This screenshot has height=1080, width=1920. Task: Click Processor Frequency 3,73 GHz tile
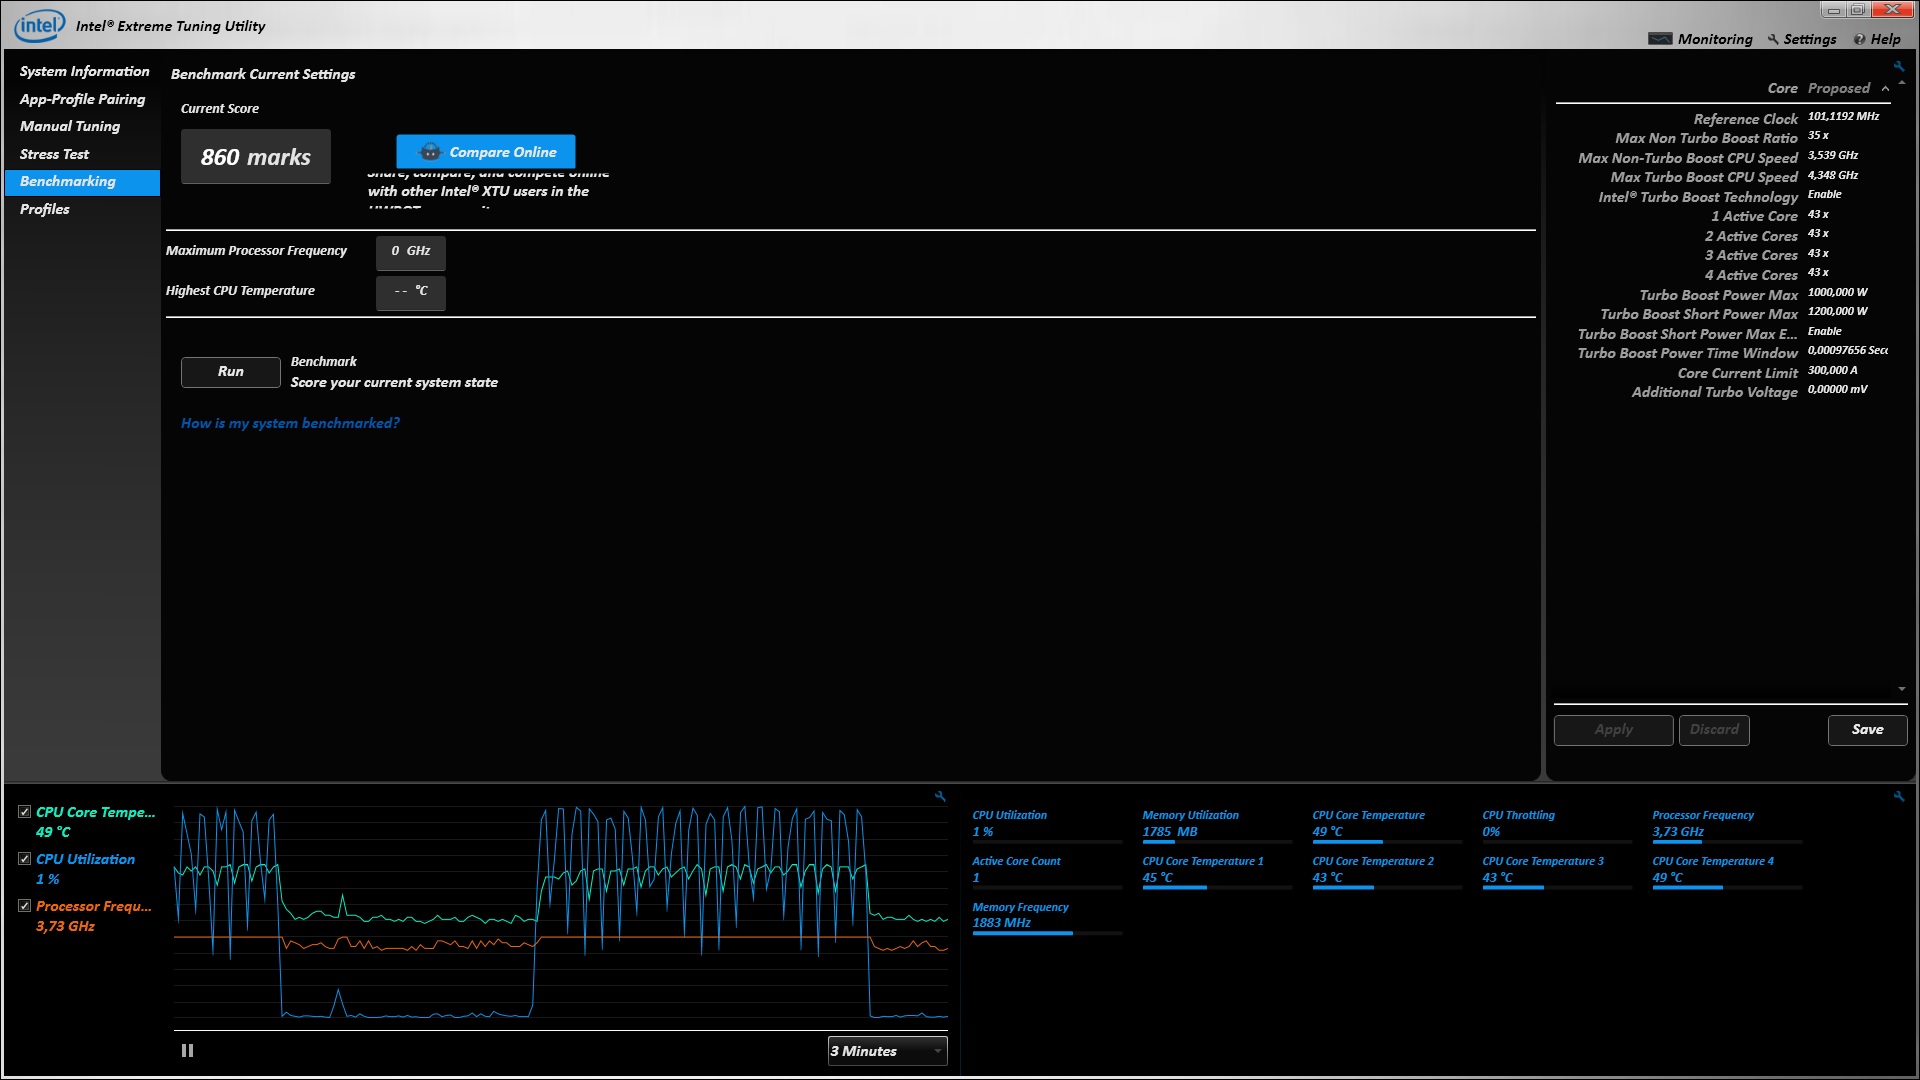coord(1726,825)
